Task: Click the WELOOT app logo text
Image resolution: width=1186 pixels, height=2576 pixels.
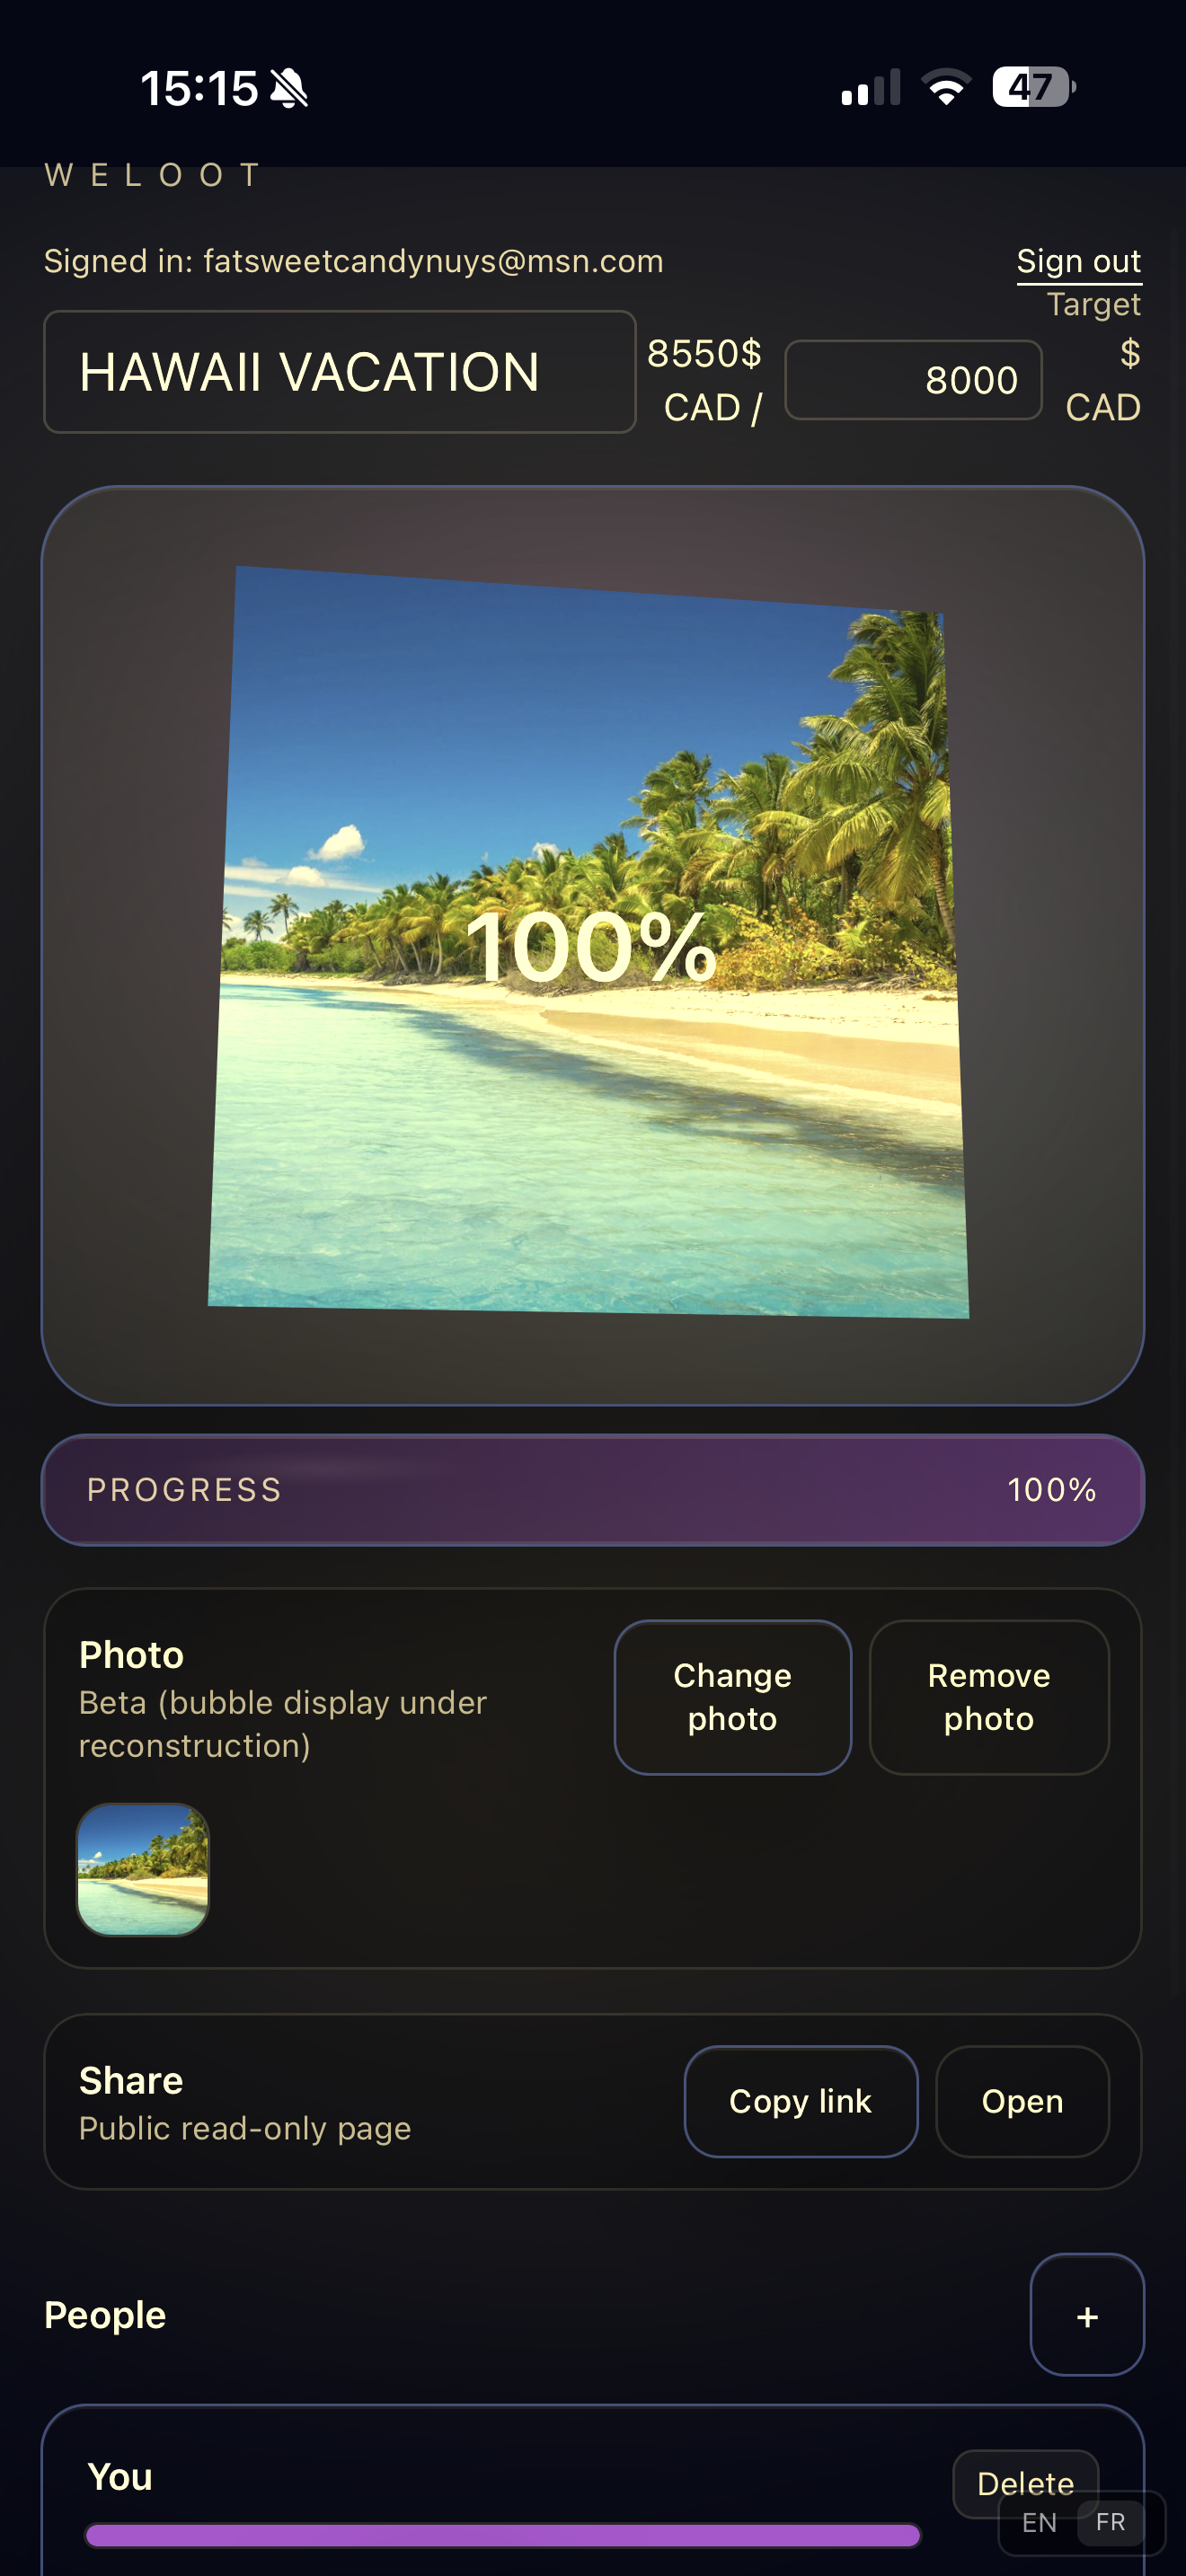Action: pos(150,175)
